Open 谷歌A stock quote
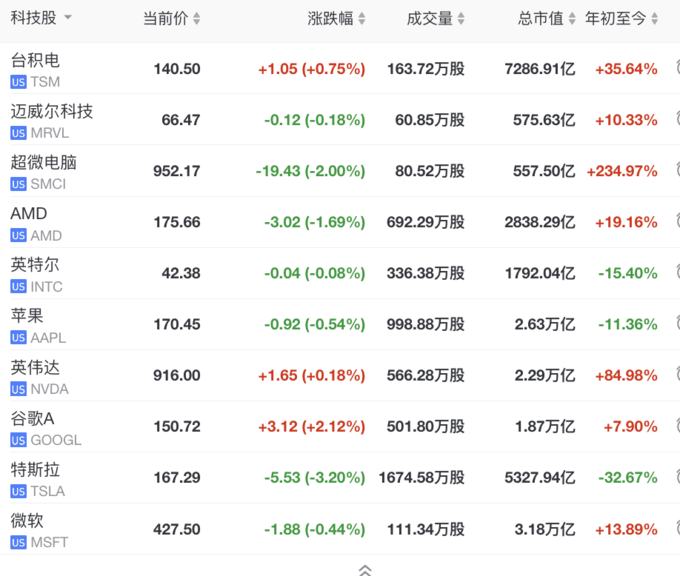Image resolution: width=680 pixels, height=576 pixels. pos(32,418)
